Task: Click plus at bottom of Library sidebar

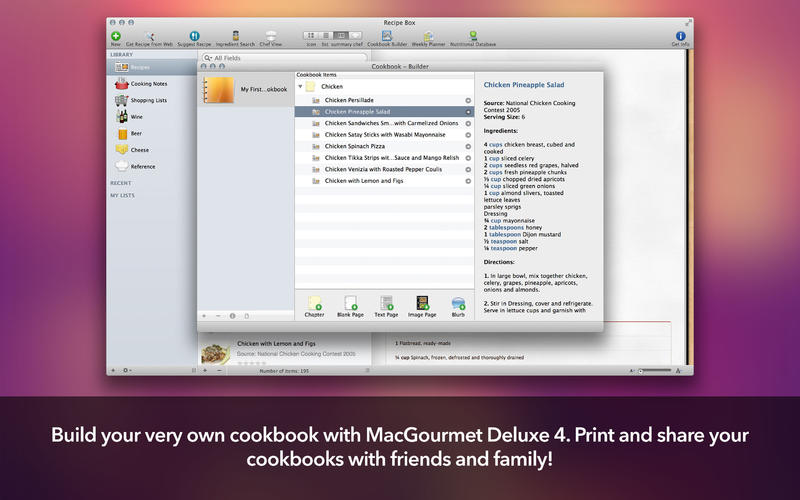Action: [113, 370]
